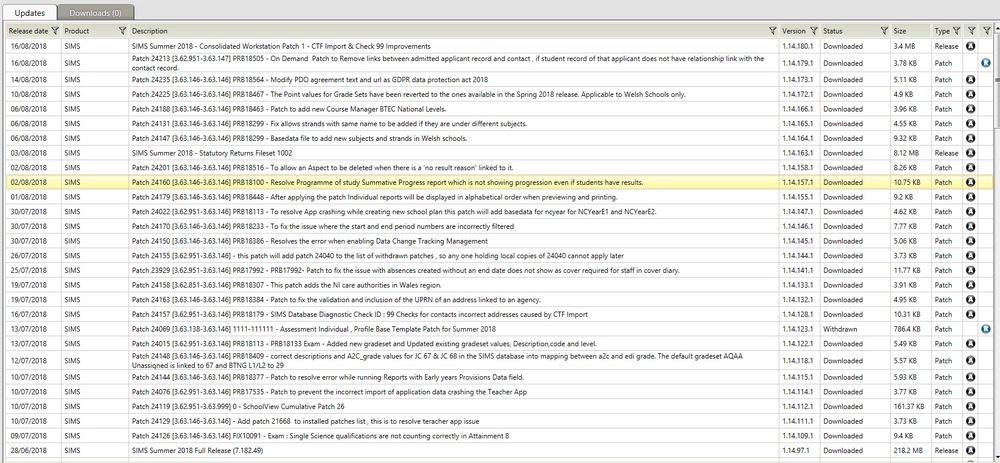
Task: Select the Patch 24163 UPRN description row
Action: coord(336,300)
